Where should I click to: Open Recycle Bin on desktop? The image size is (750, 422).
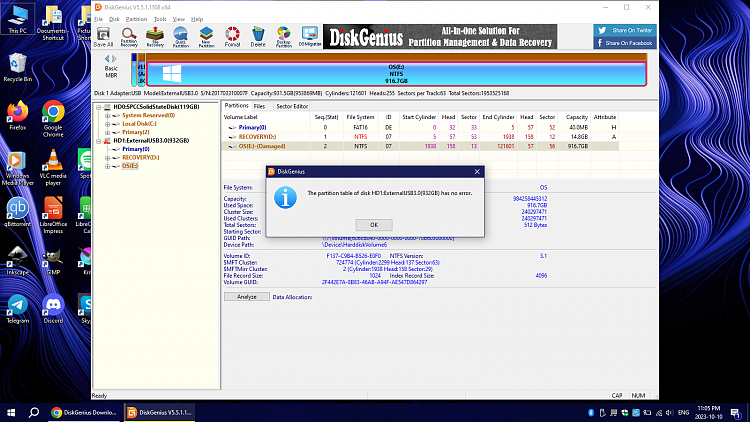[x=18, y=67]
